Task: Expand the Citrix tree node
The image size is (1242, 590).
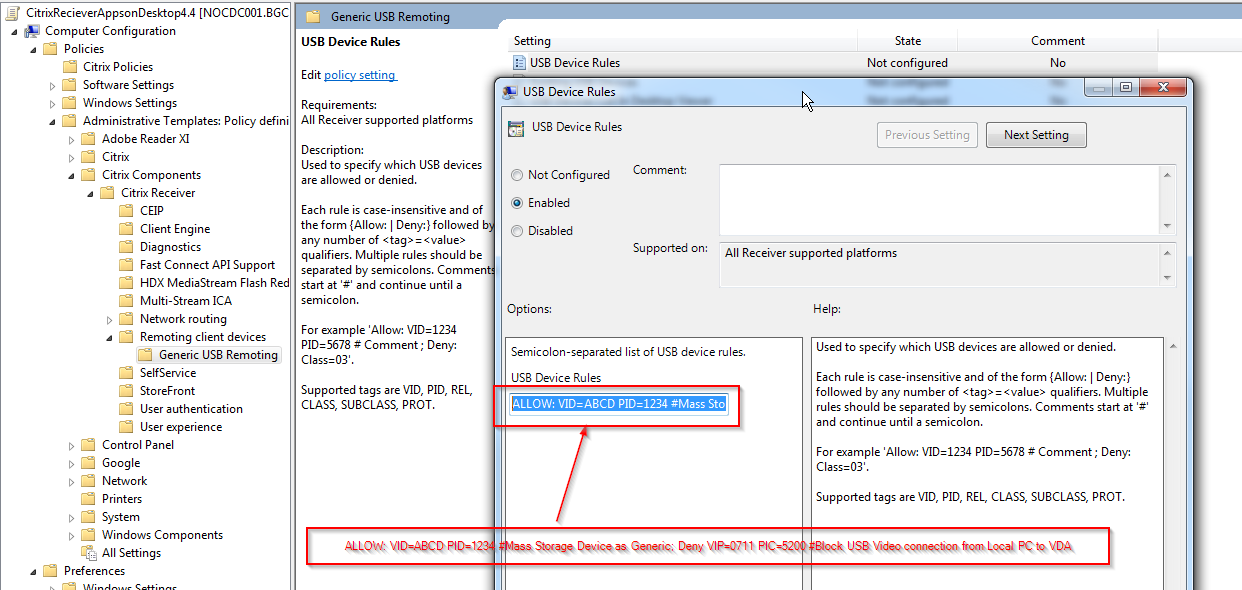Action: [71, 158]
